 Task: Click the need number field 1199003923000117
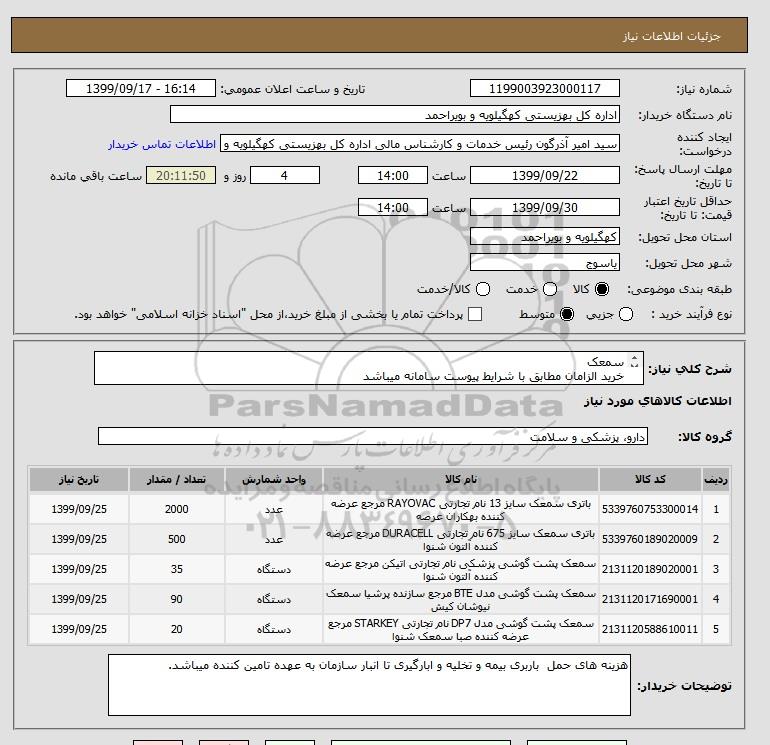(545, 88)
